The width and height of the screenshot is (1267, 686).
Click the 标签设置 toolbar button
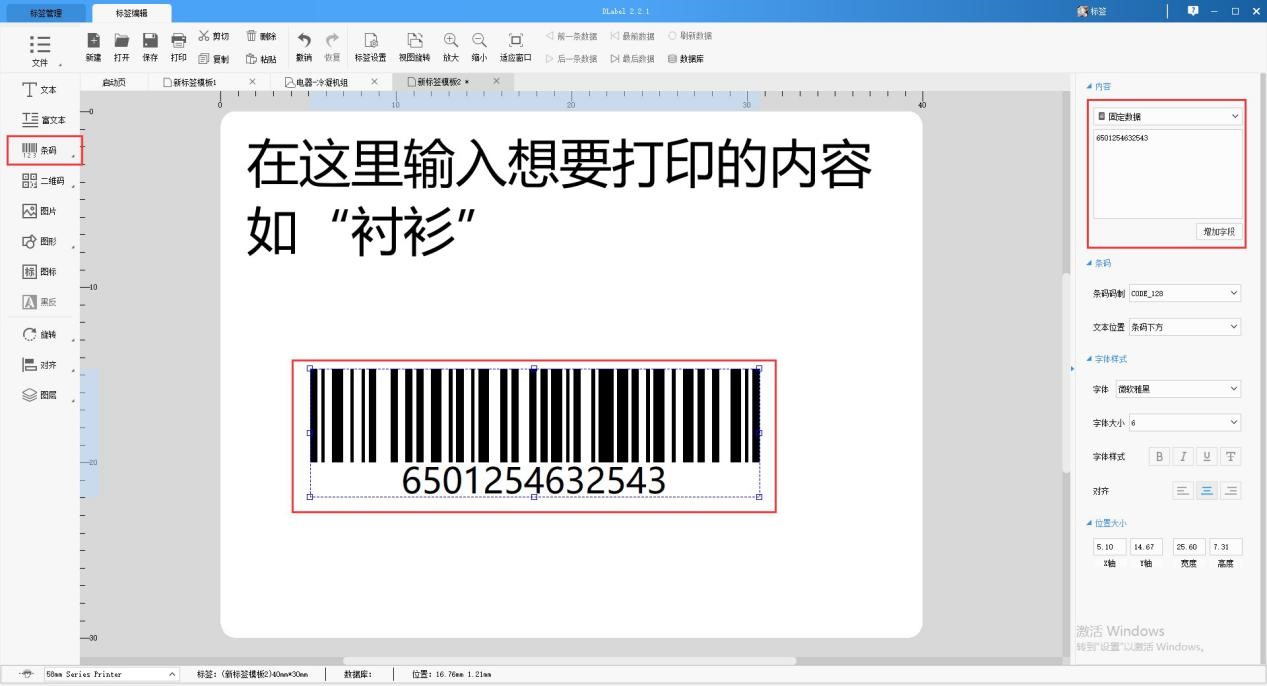[371, 45]
